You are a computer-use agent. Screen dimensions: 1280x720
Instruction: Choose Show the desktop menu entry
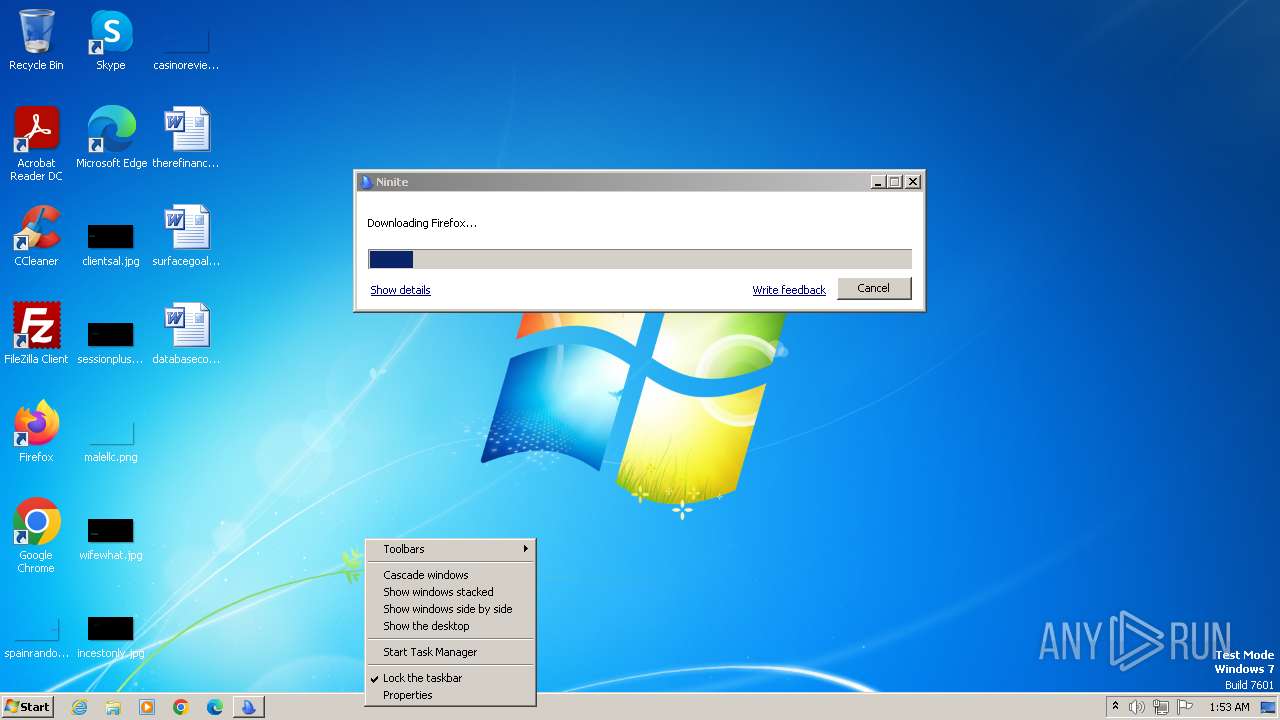[451, 626]
